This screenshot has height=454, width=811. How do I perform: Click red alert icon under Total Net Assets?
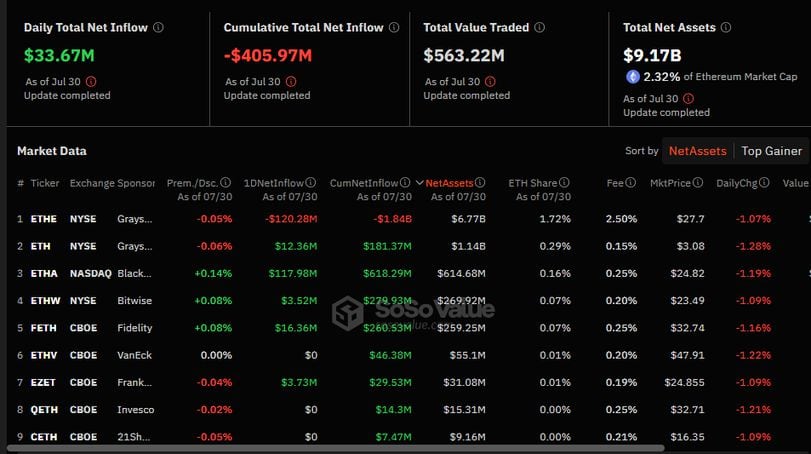pyautogui.click(x=688, y=99)
